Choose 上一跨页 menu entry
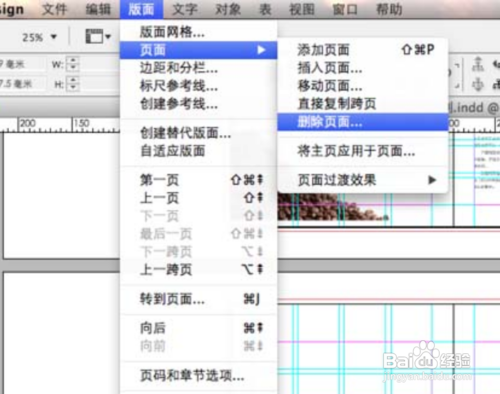The height and width of the screenshot is (394, 500). click(x=199, y=269)
